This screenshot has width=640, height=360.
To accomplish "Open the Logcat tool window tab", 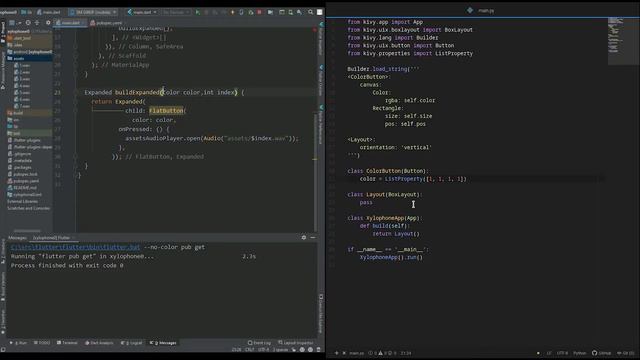I will pos(131,343).
